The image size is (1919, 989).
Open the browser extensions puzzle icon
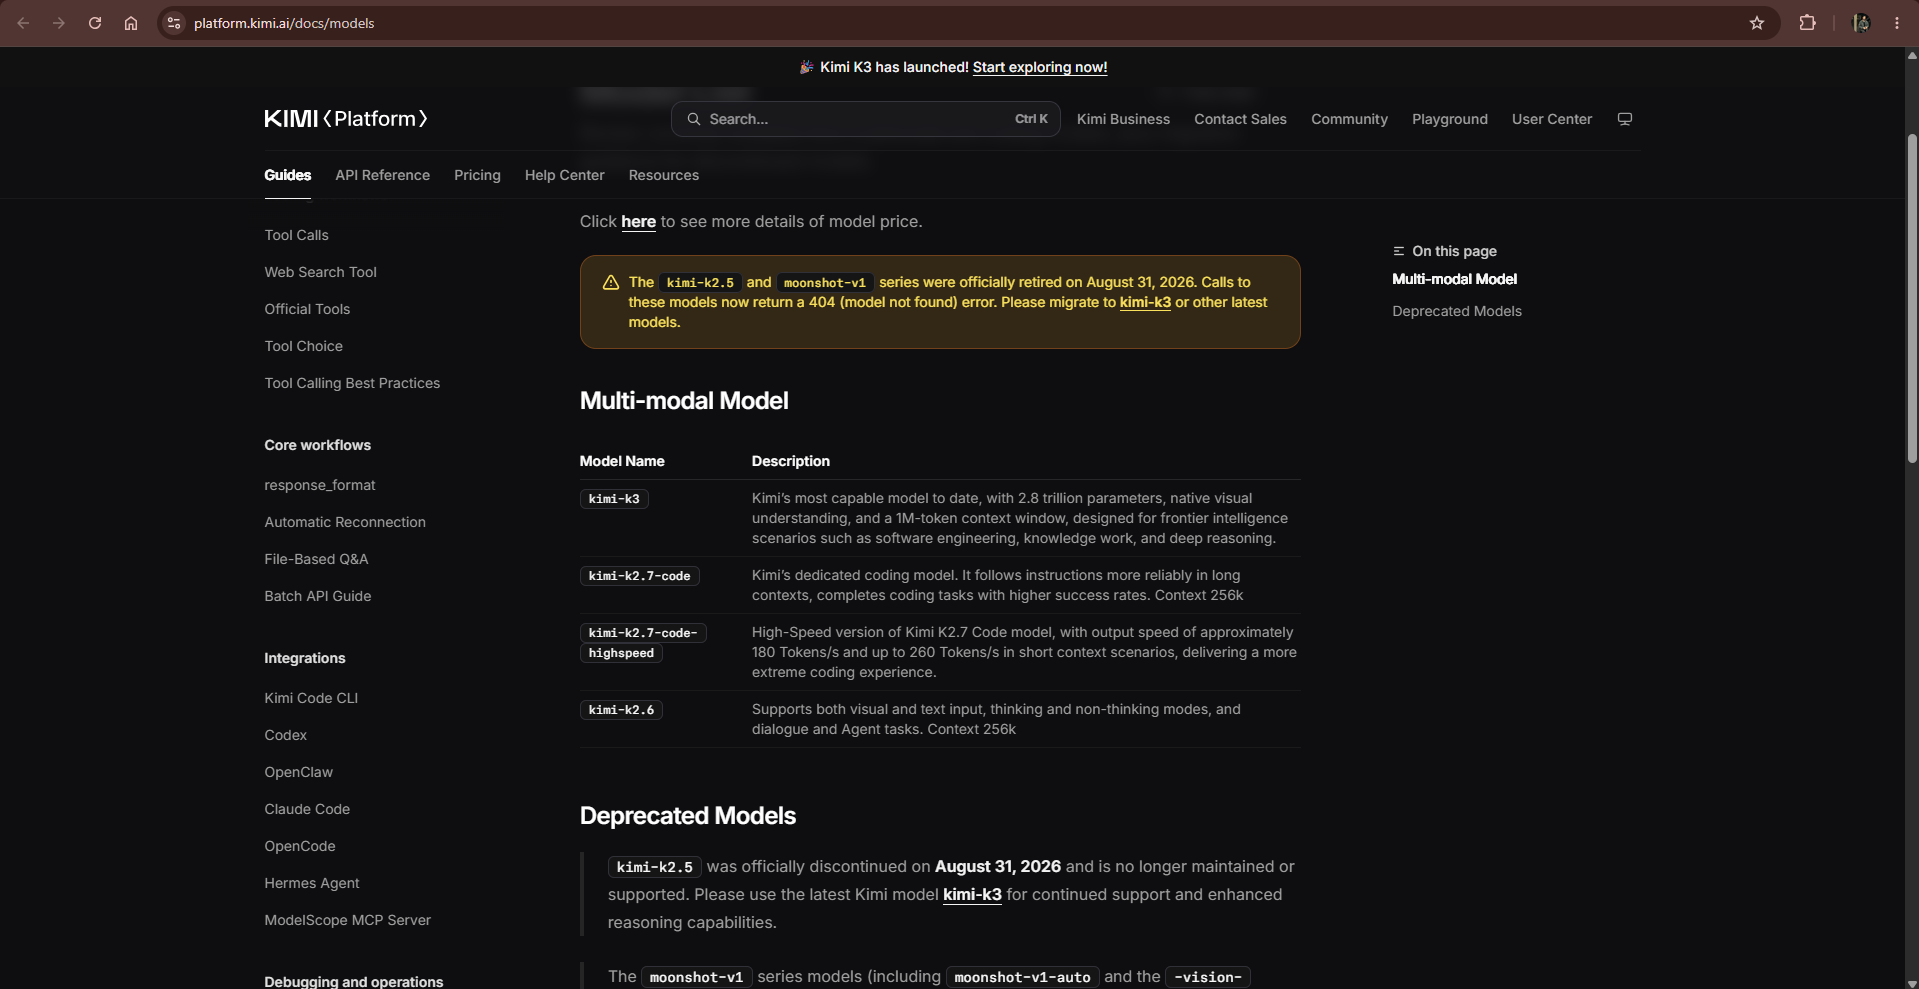coord(1807,23)
